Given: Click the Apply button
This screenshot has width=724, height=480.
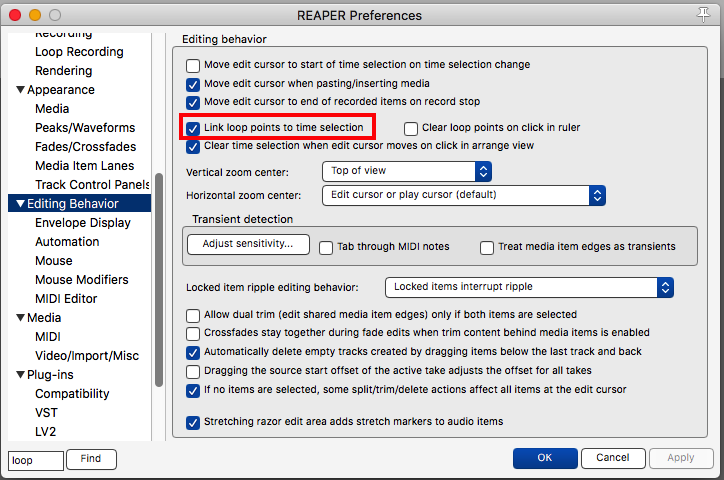Looking at the screenshot, I should pyautogui.click(x=681, y=458).
